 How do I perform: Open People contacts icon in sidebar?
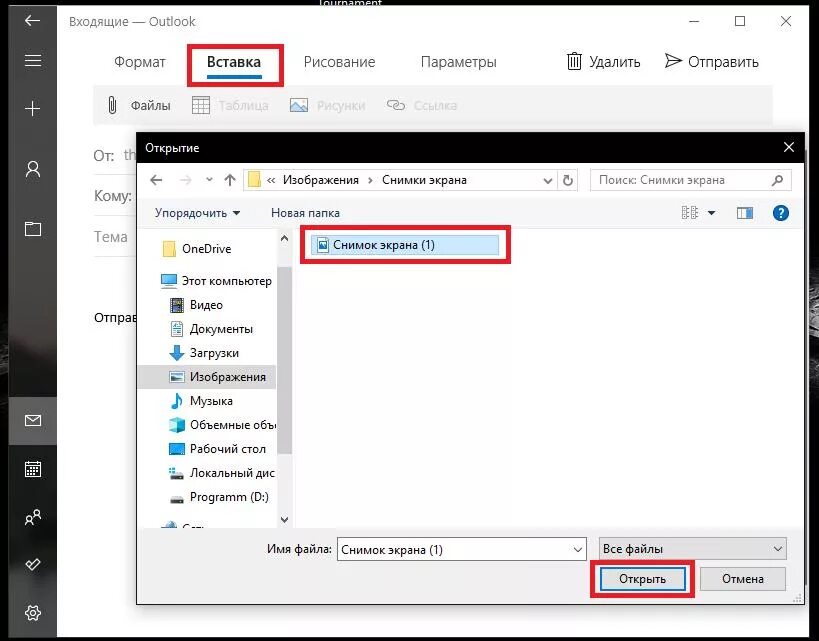point(32,517)
